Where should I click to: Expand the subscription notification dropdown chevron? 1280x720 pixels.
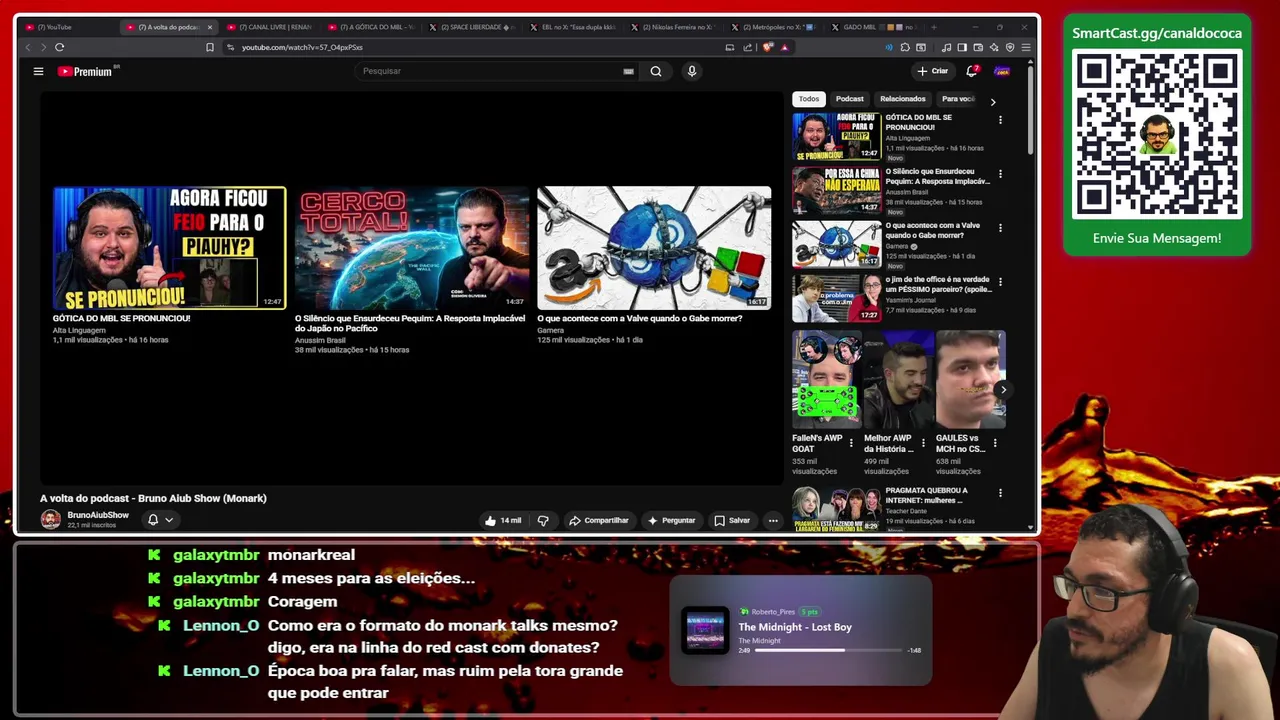tap(169, 520)
